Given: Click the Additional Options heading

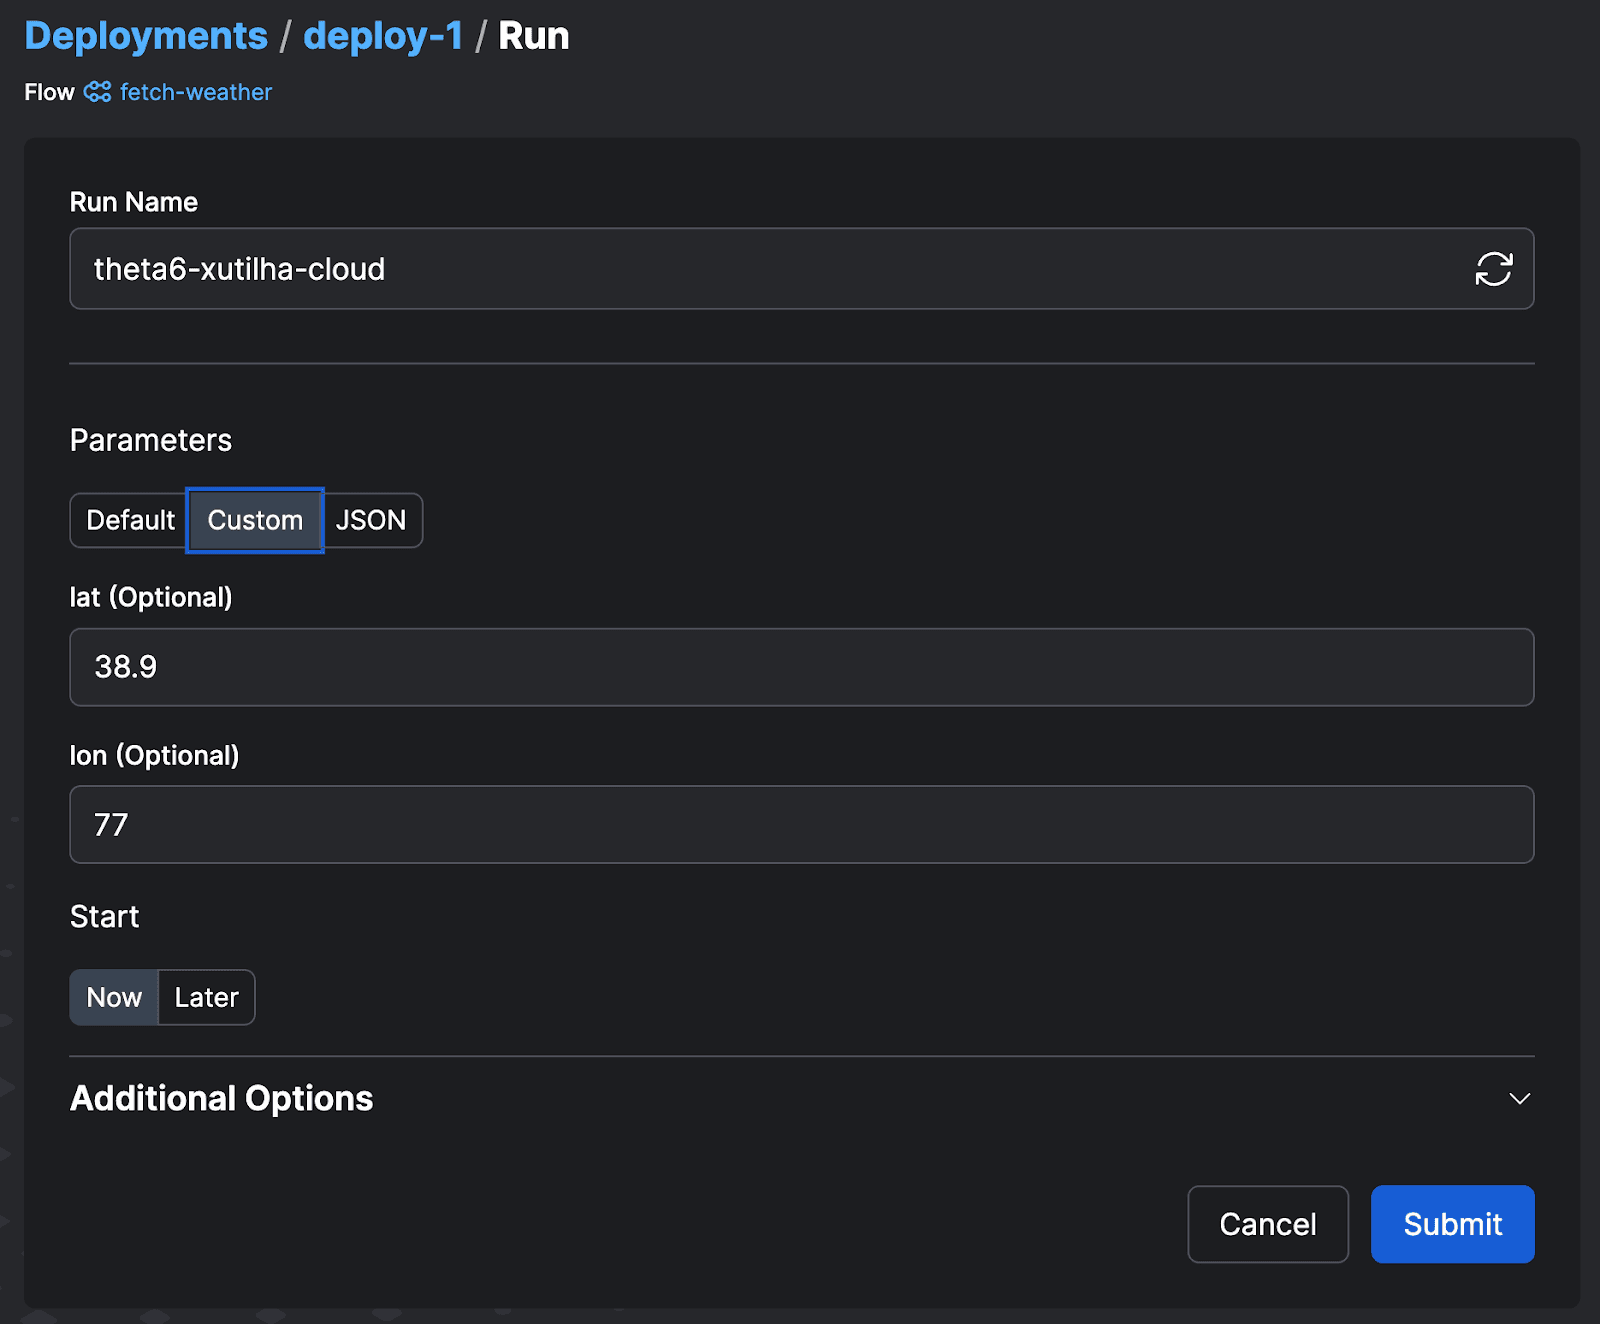Looking at the screenshot, I should click(221, 1099).
